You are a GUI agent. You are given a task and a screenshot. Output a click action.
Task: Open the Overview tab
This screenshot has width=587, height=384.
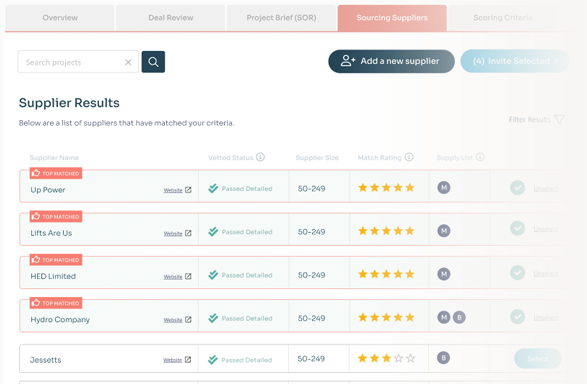click(x=60, y=18)
